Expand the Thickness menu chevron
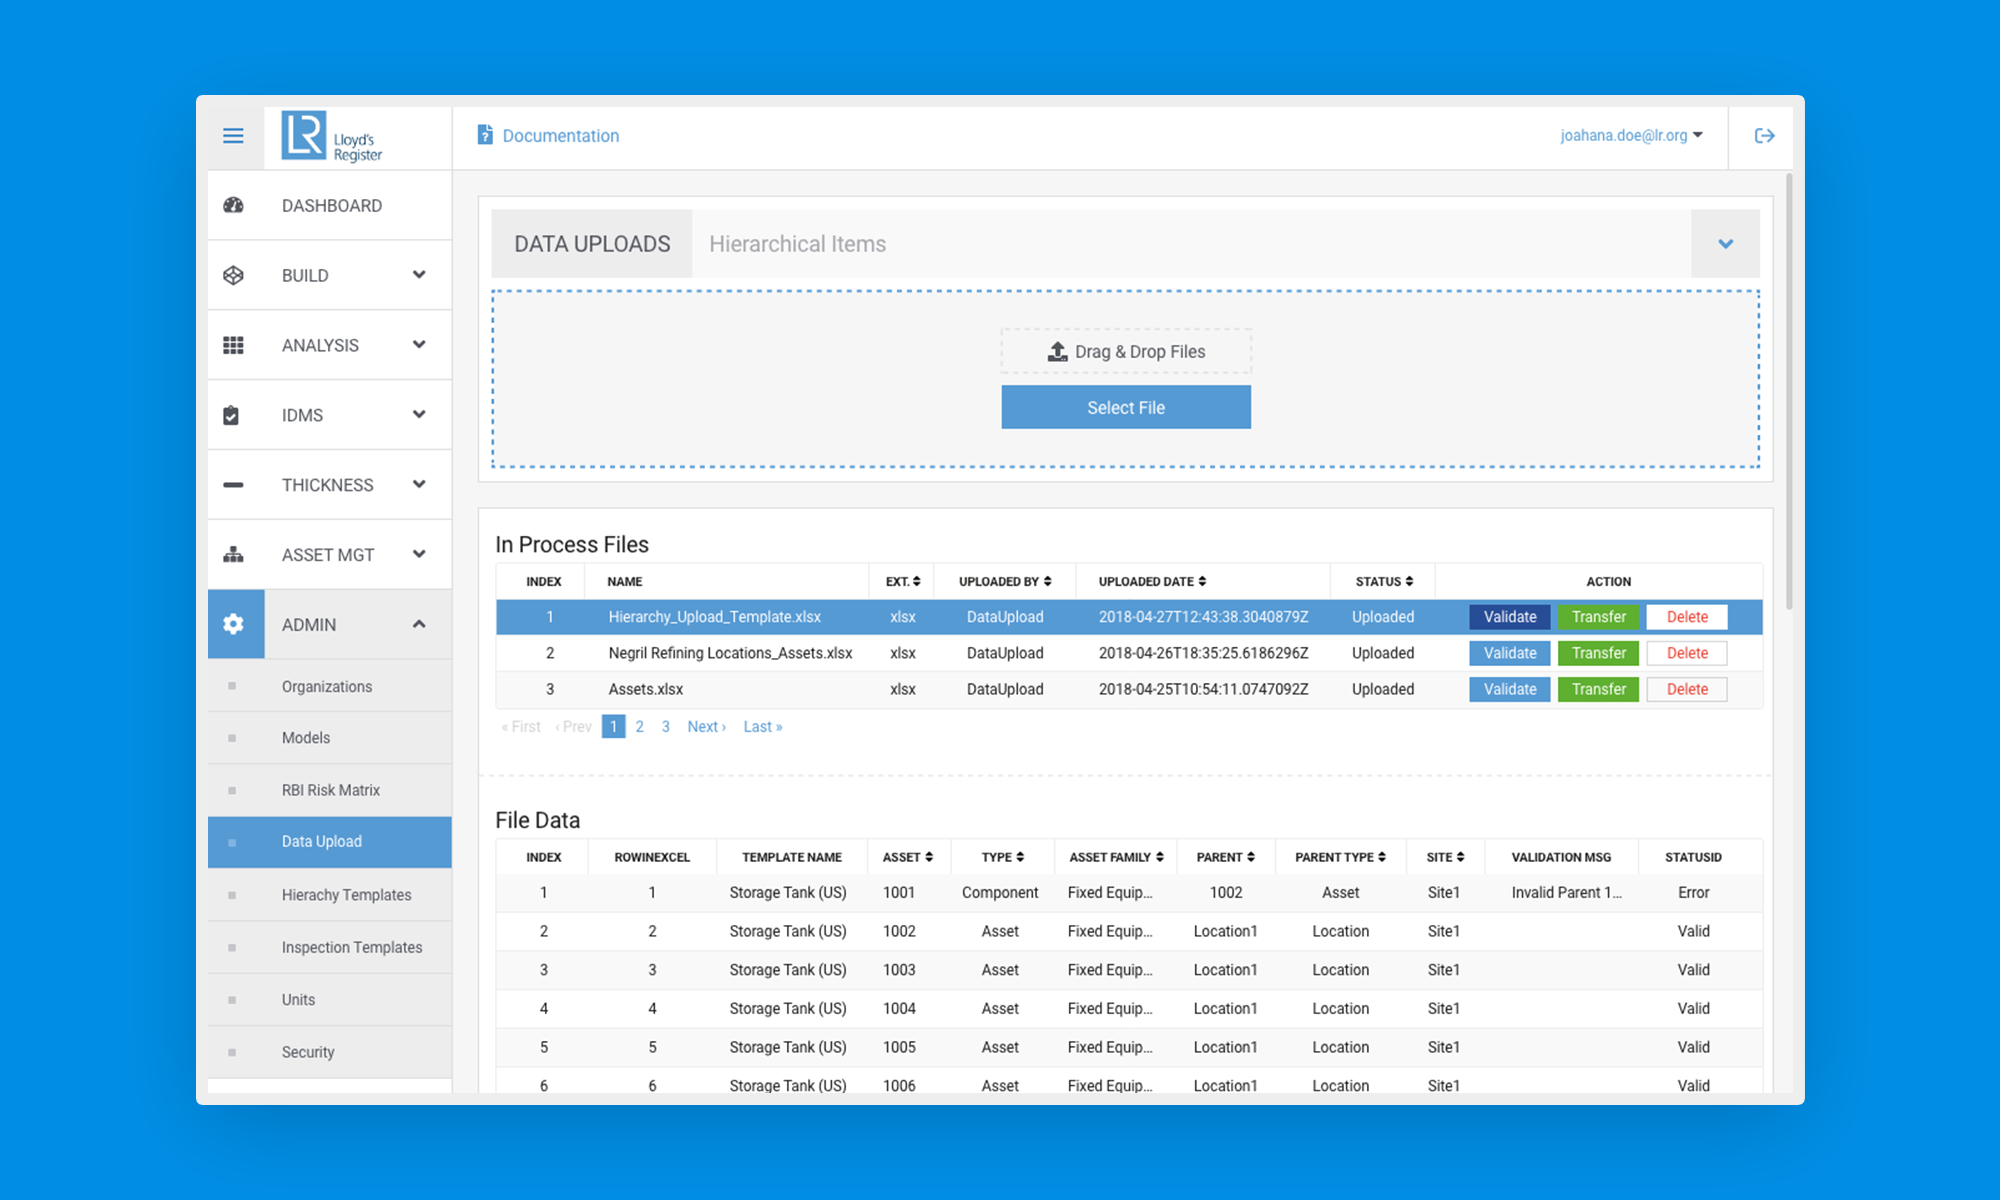The height and width of the screenshot is (1200, 2000). (419, 485)
